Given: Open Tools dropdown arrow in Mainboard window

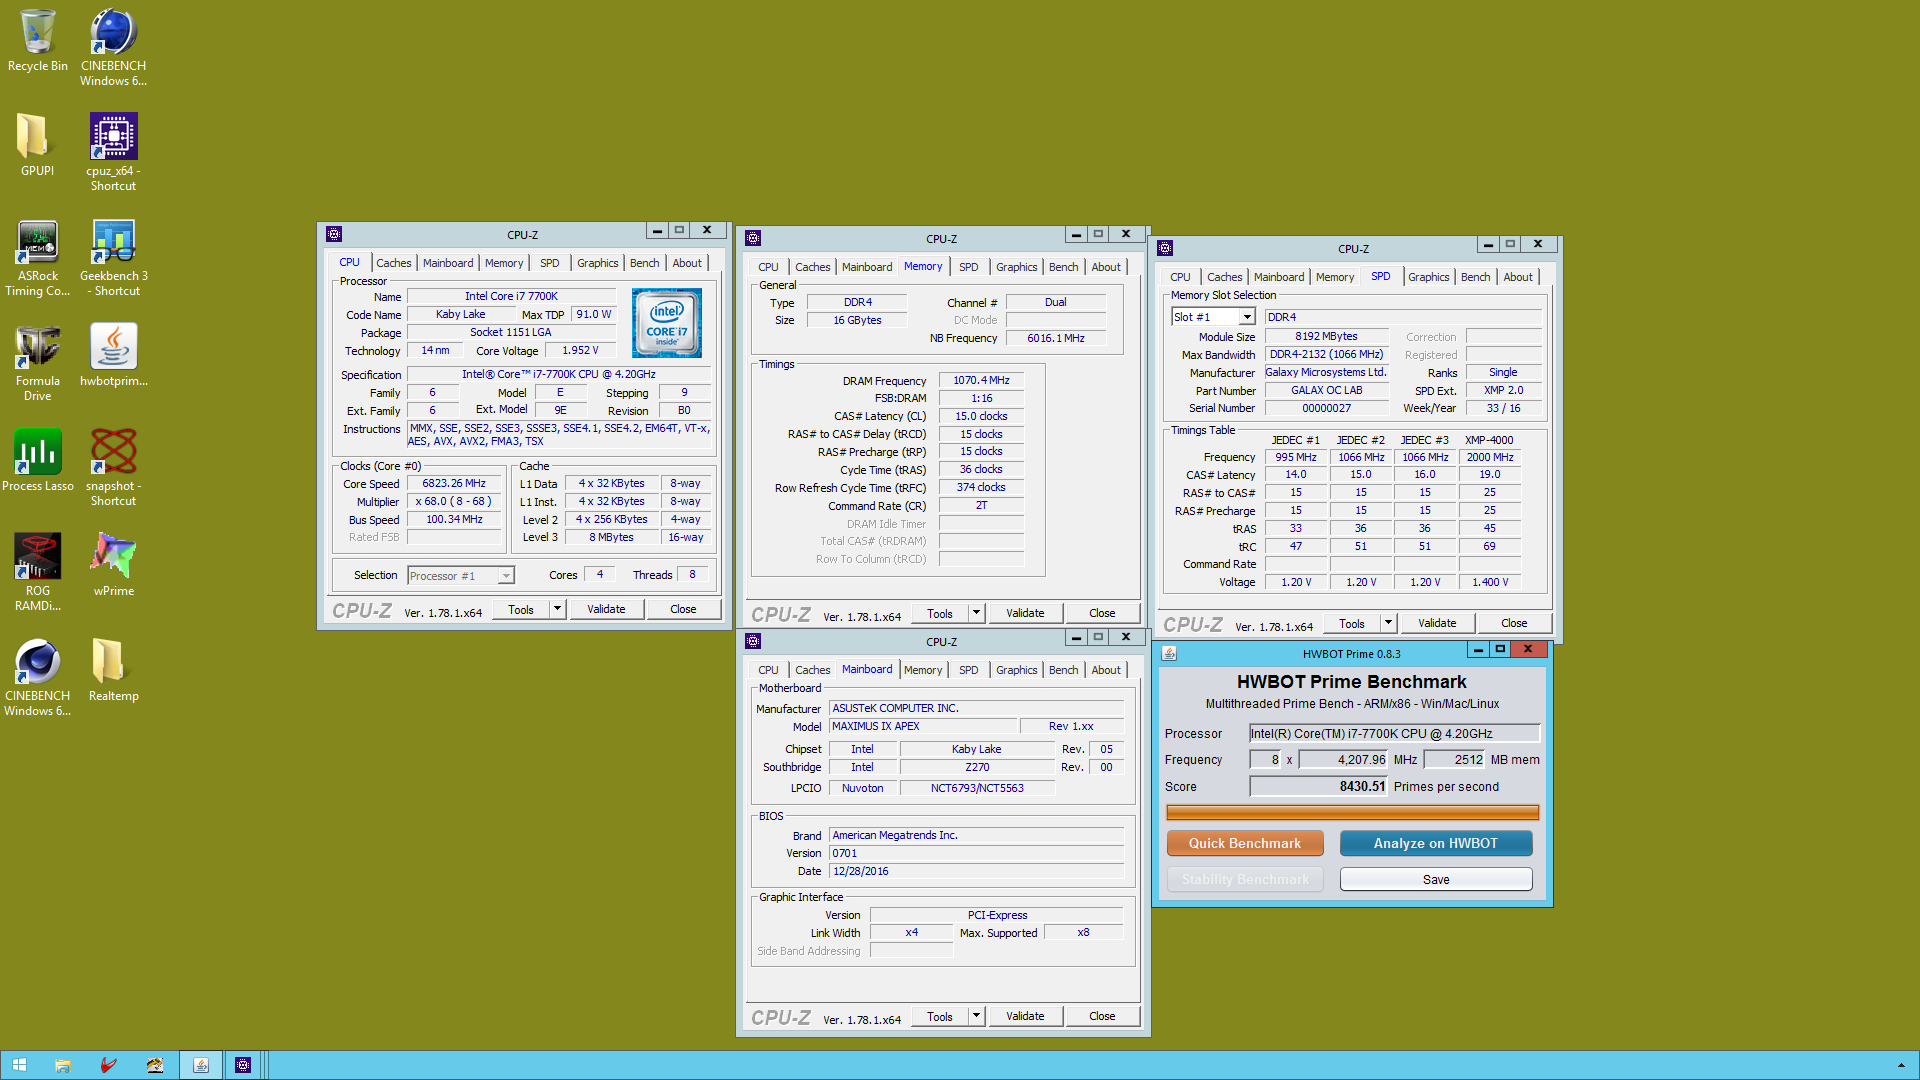Looking at the screenshot, I should [976, 1016].
